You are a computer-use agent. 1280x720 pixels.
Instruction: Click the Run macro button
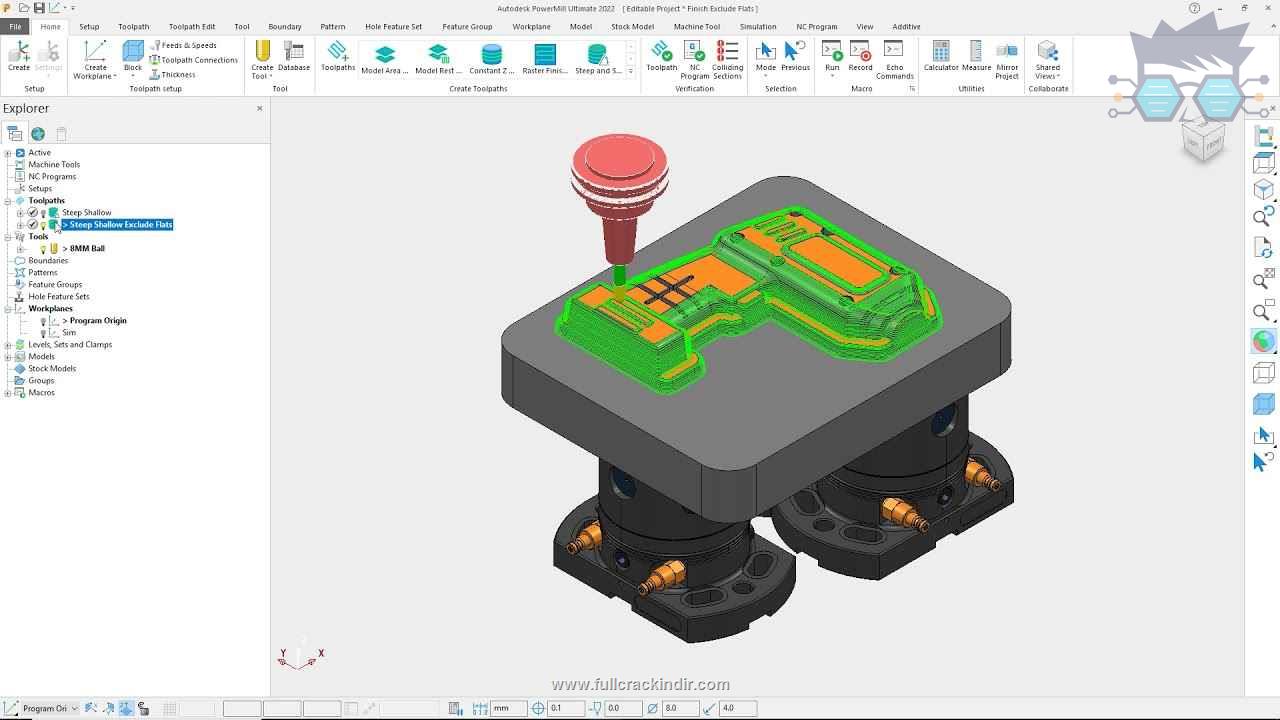tap(832, 58)
